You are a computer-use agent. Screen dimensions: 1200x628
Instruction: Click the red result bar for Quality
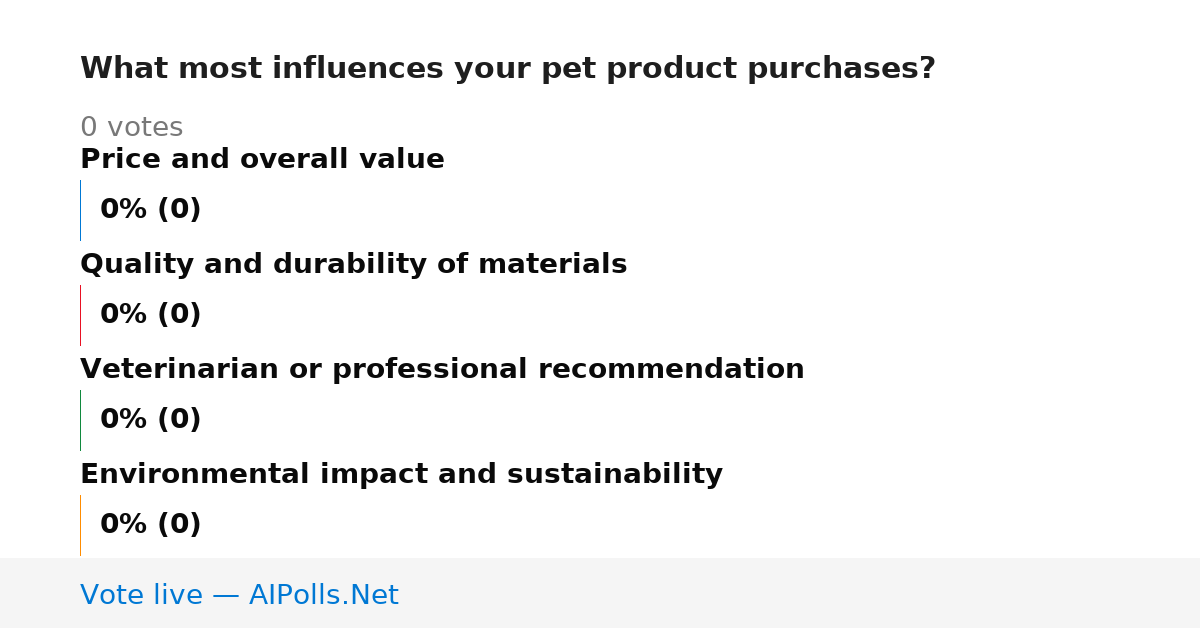pos(80,315)
